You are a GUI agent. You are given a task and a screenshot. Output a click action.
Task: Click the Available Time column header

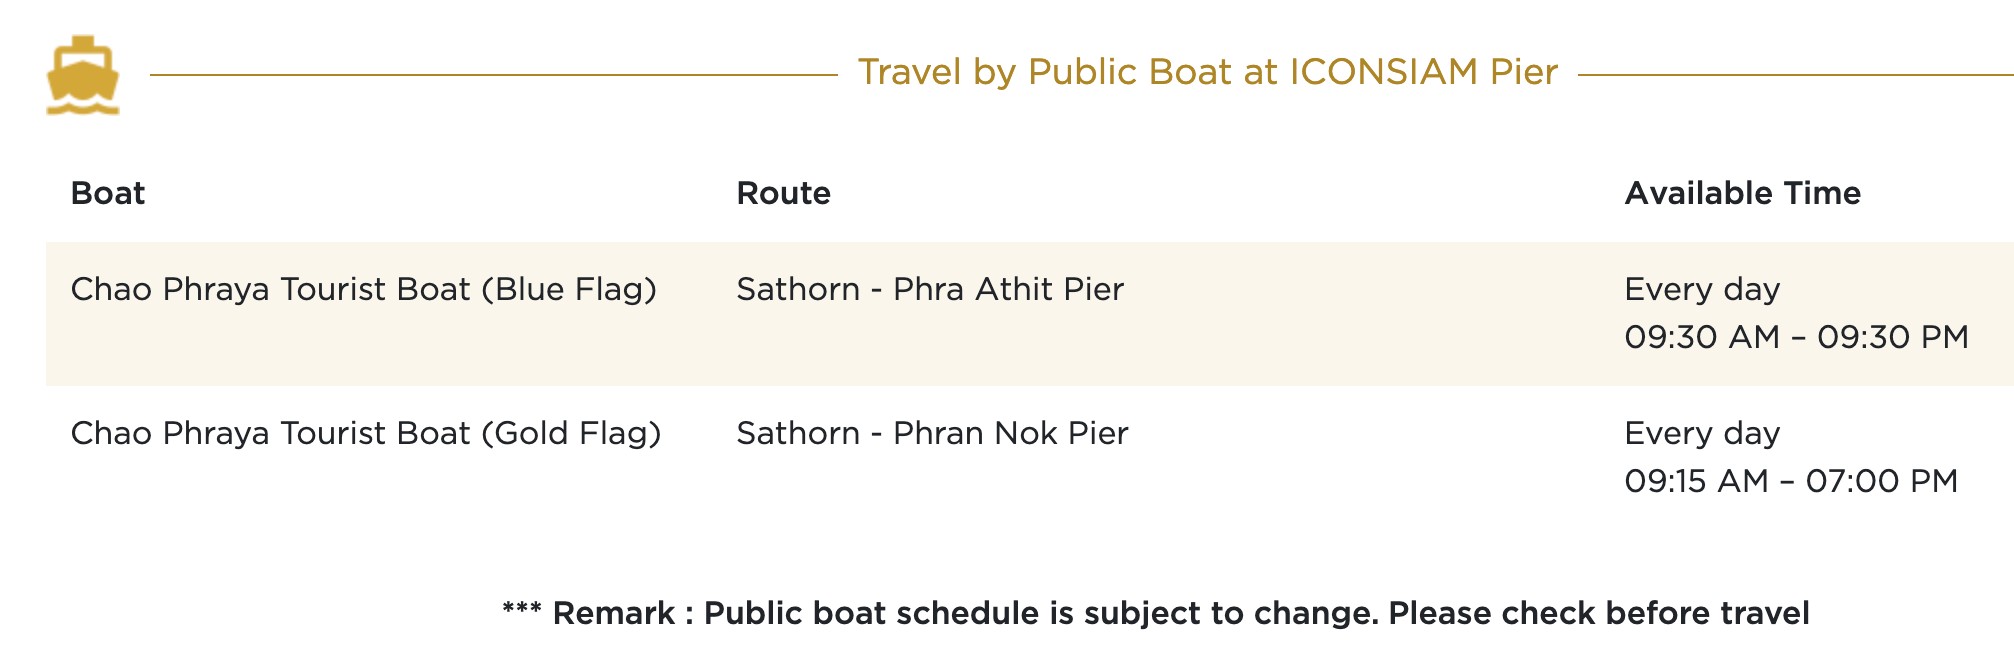[1742, 193]
